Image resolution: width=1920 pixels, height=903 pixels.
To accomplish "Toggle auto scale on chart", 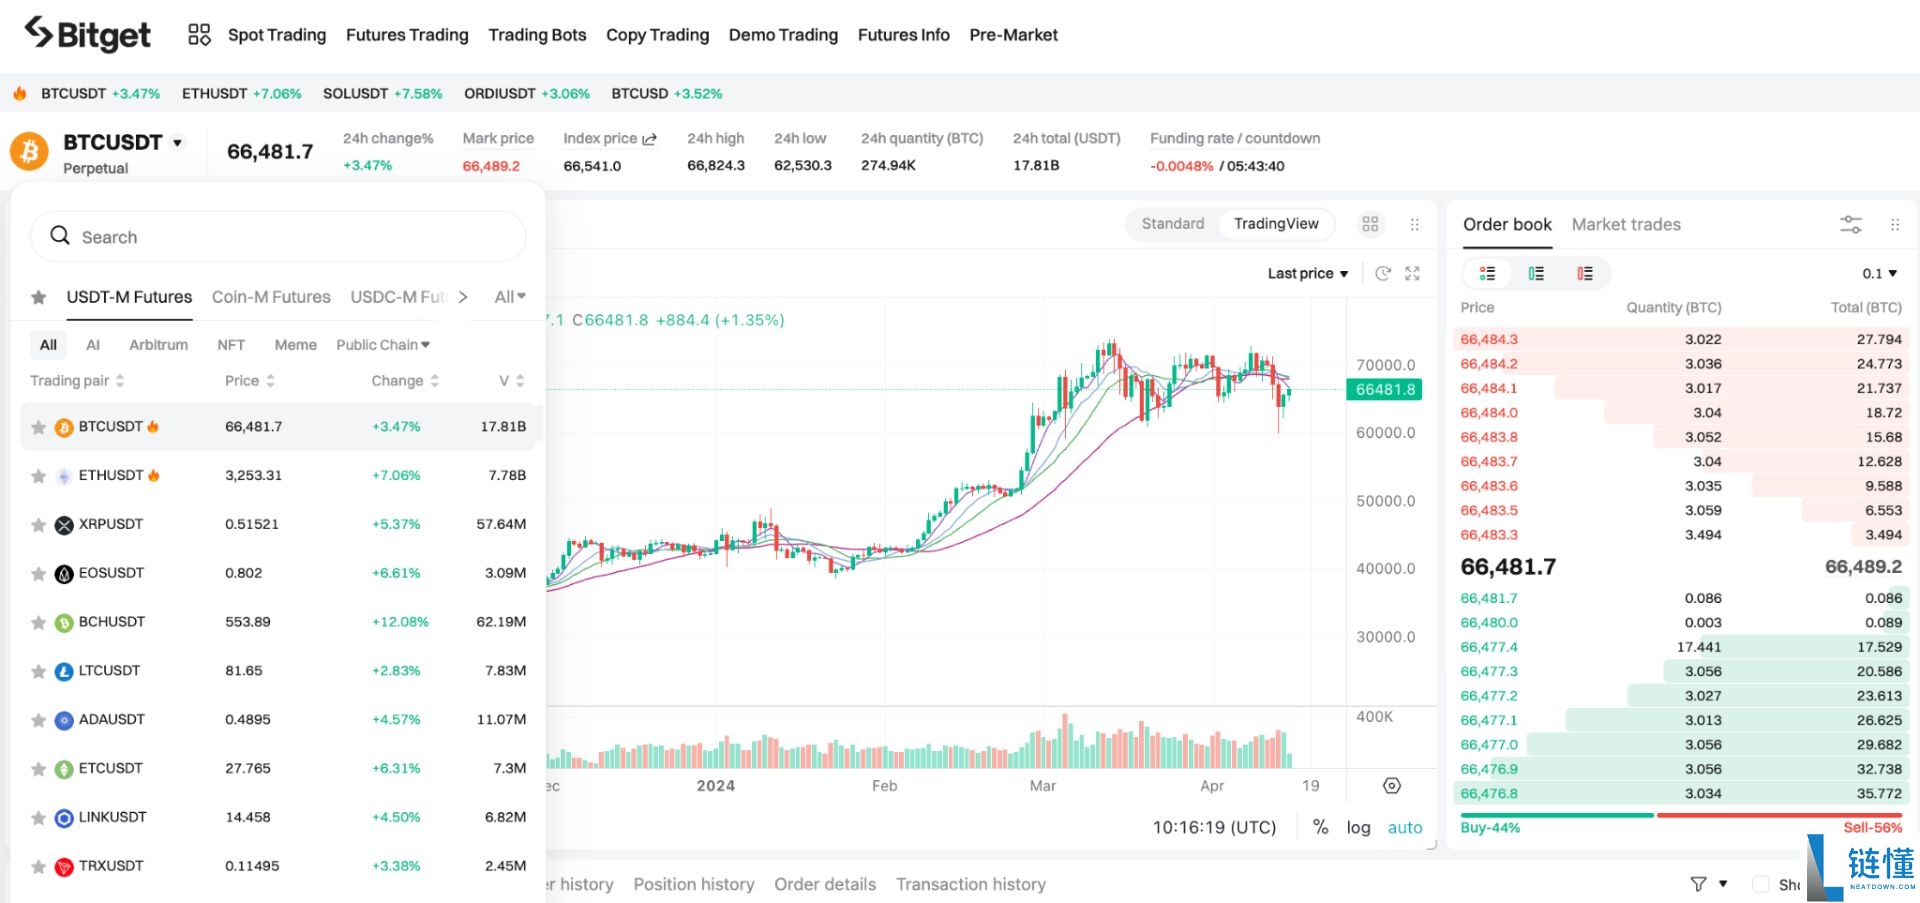I will [1405, 827].
